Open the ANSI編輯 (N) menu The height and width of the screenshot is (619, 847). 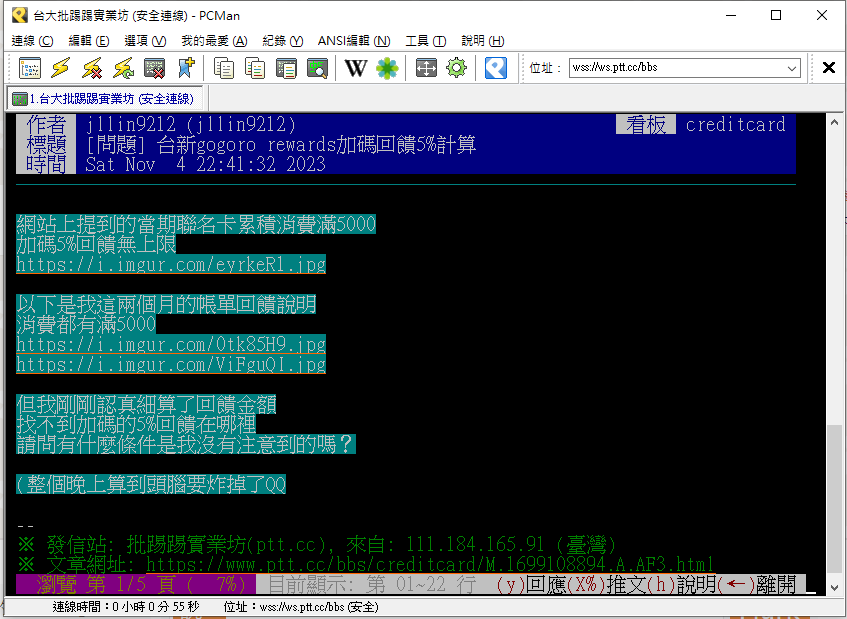[x=354, y=41]
